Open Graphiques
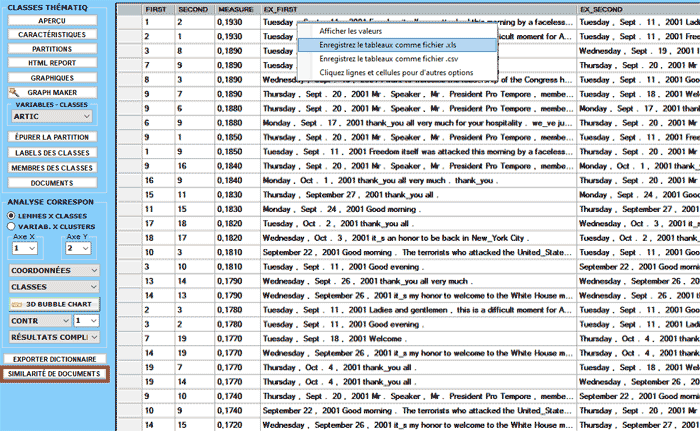This screenshot has width=700, height=431. (x=52, y=78)
